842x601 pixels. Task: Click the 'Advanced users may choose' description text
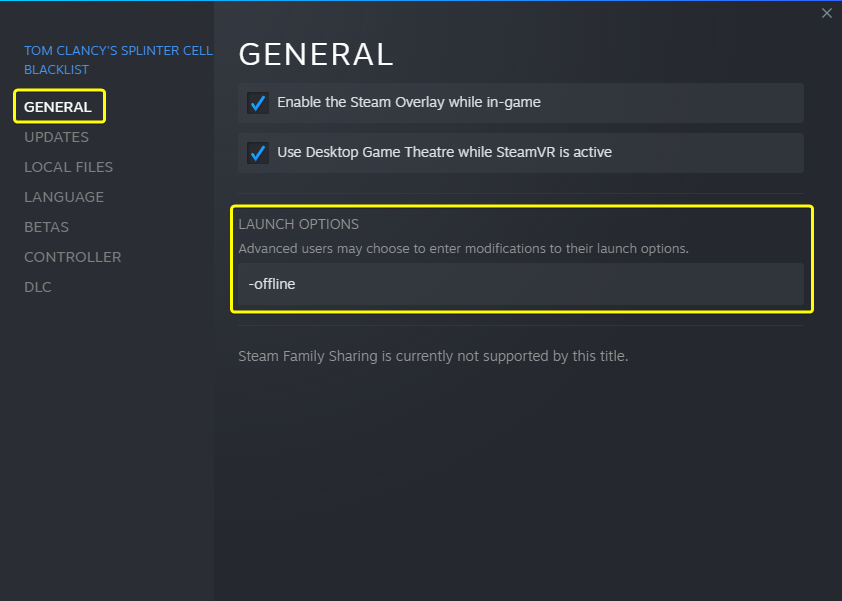[x=463, y=249]
